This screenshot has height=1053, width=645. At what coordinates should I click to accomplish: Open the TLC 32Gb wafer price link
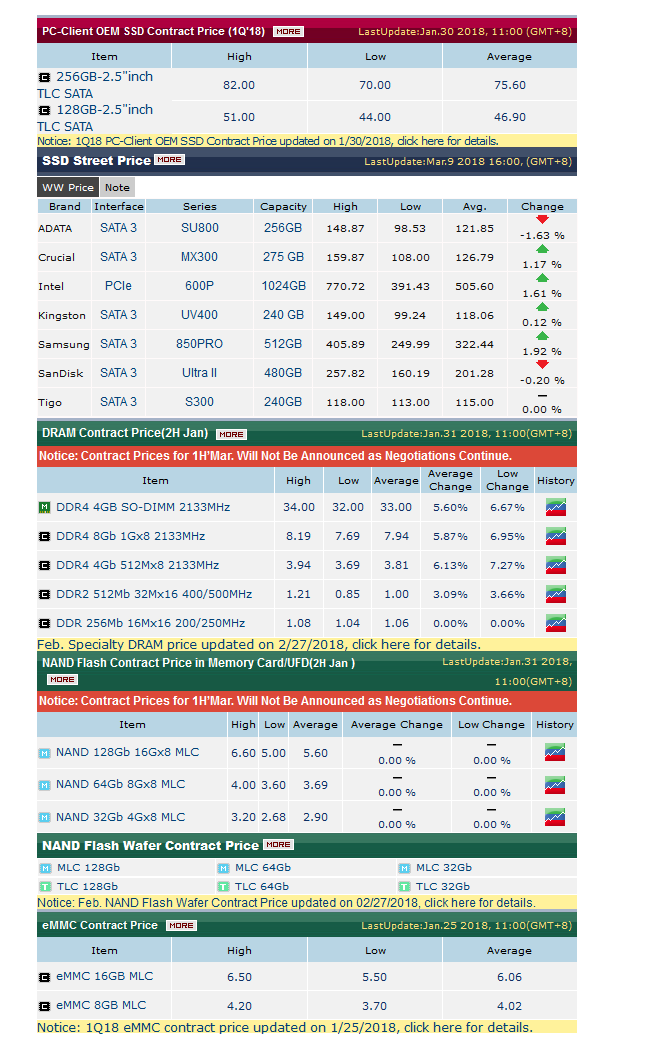pos(443,886)
